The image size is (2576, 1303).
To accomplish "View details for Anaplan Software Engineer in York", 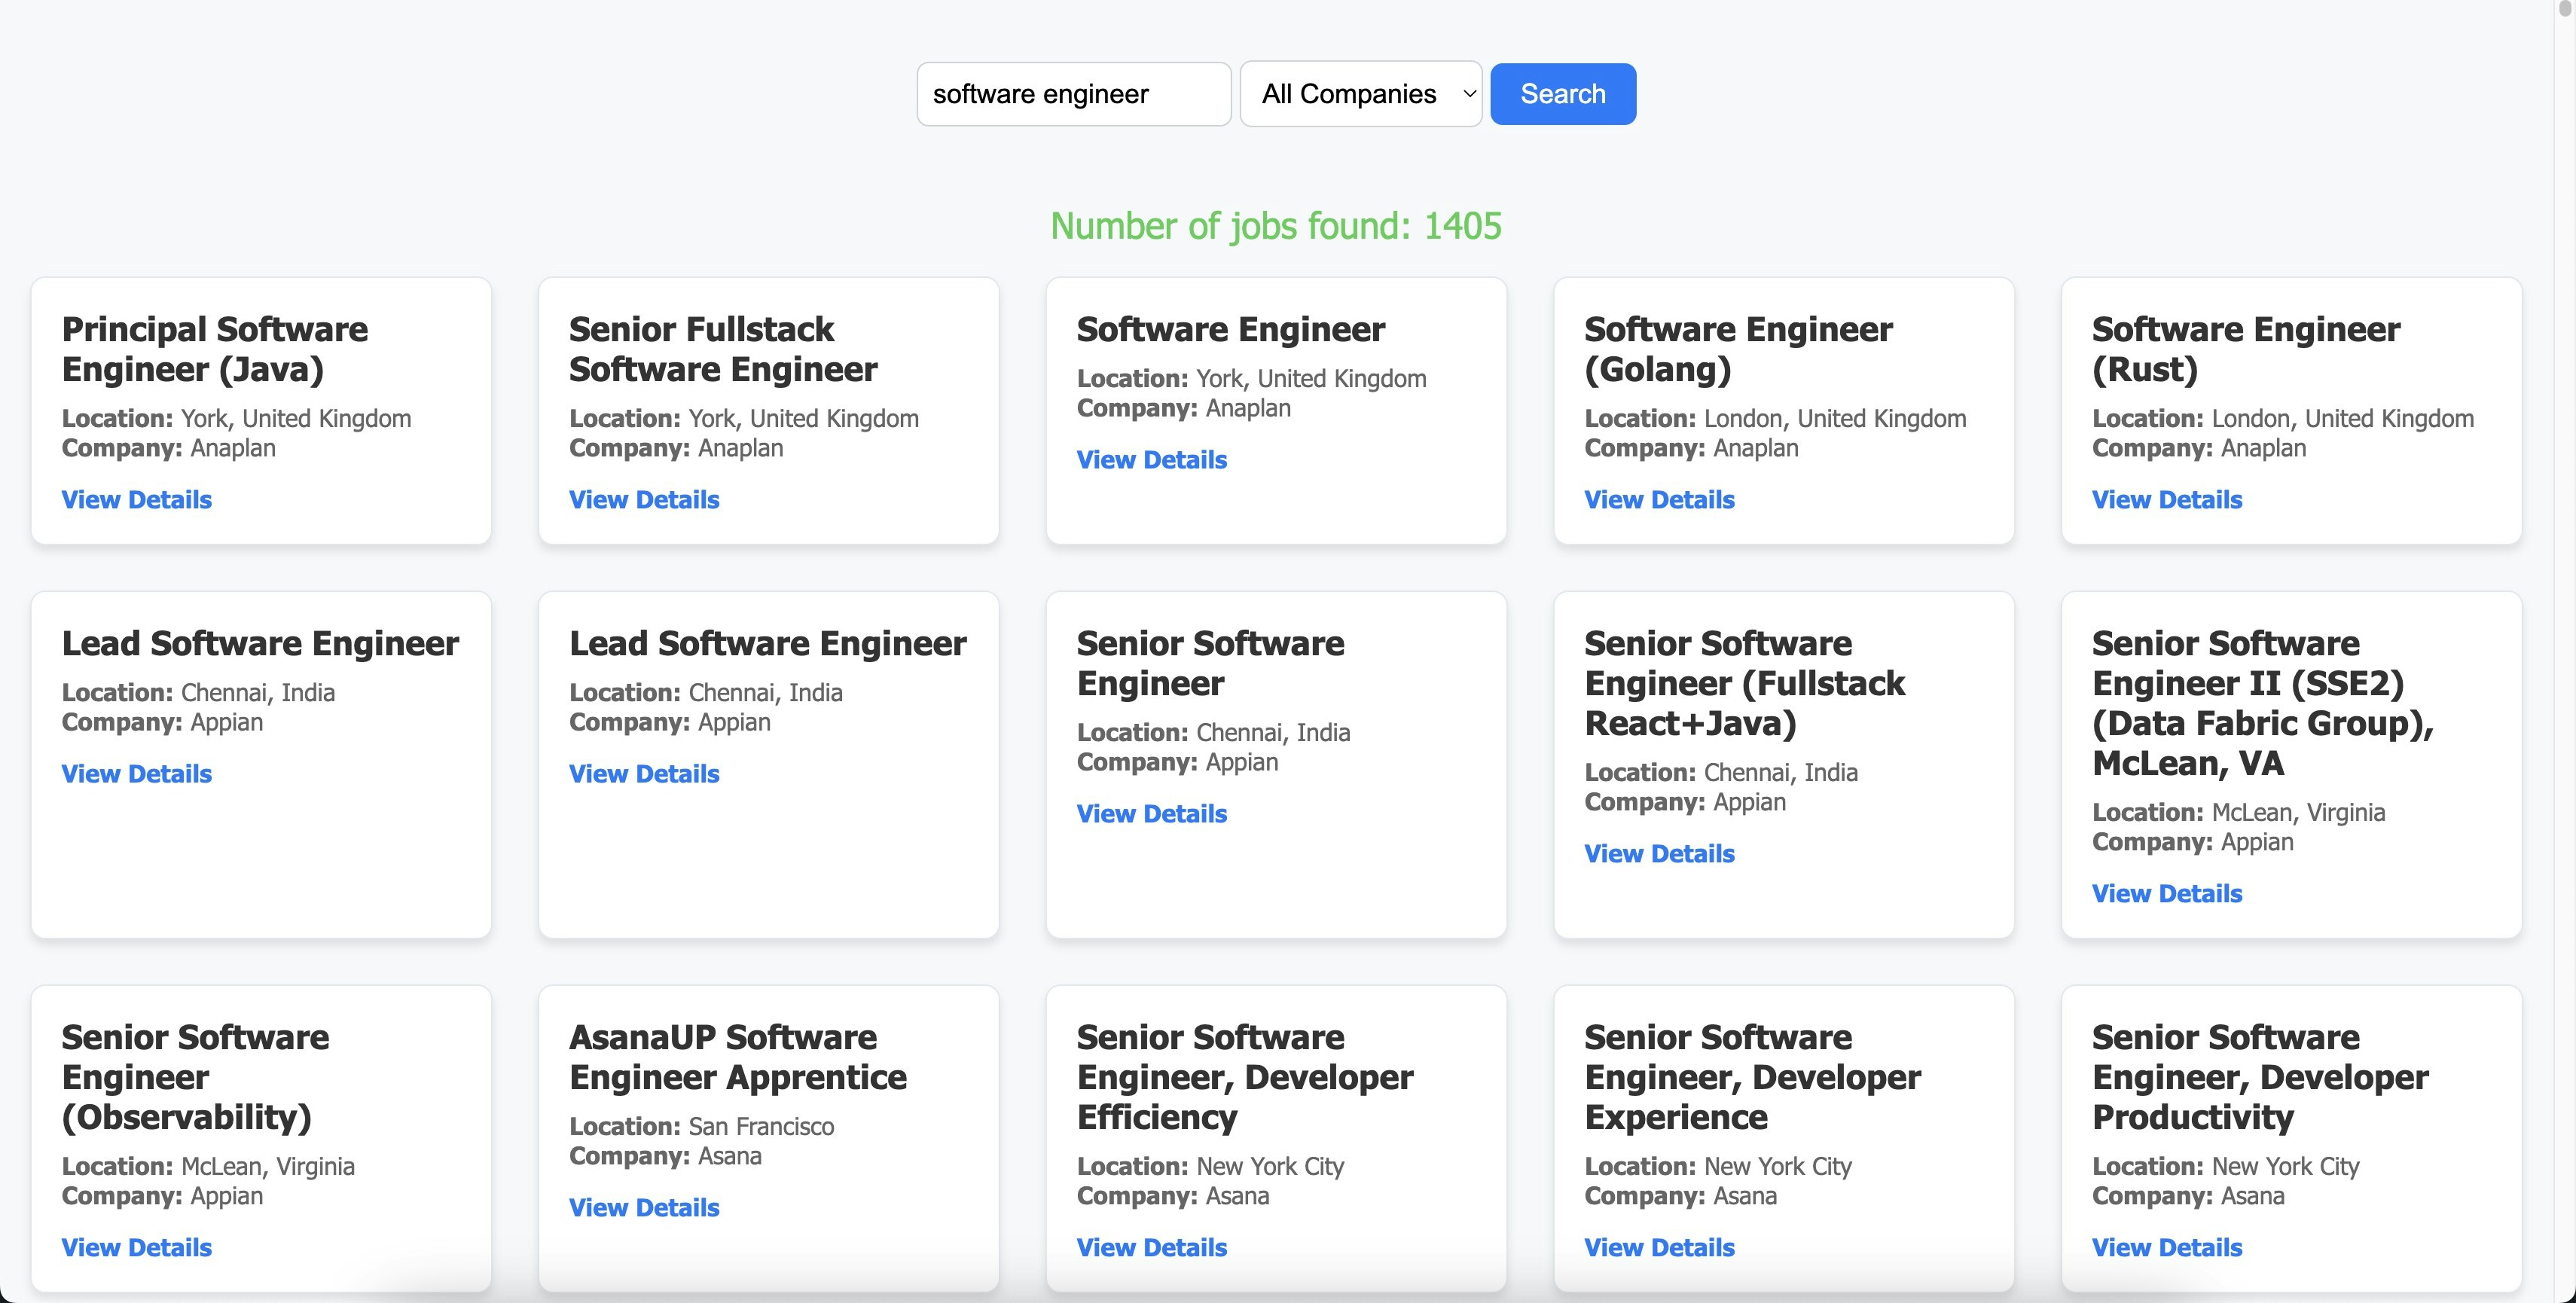I will (x=1152, y=459).
